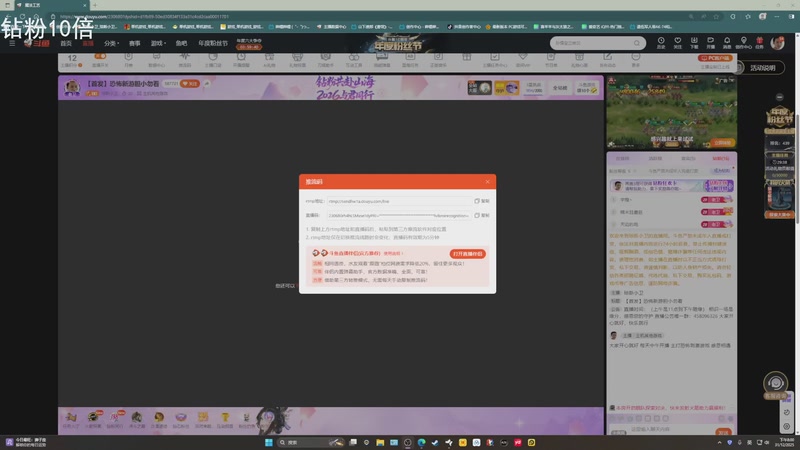Open the 使用说明 link in the dialog
This screenshot has width=800, height=450.
pyautogui.click(x=392, y=253)
